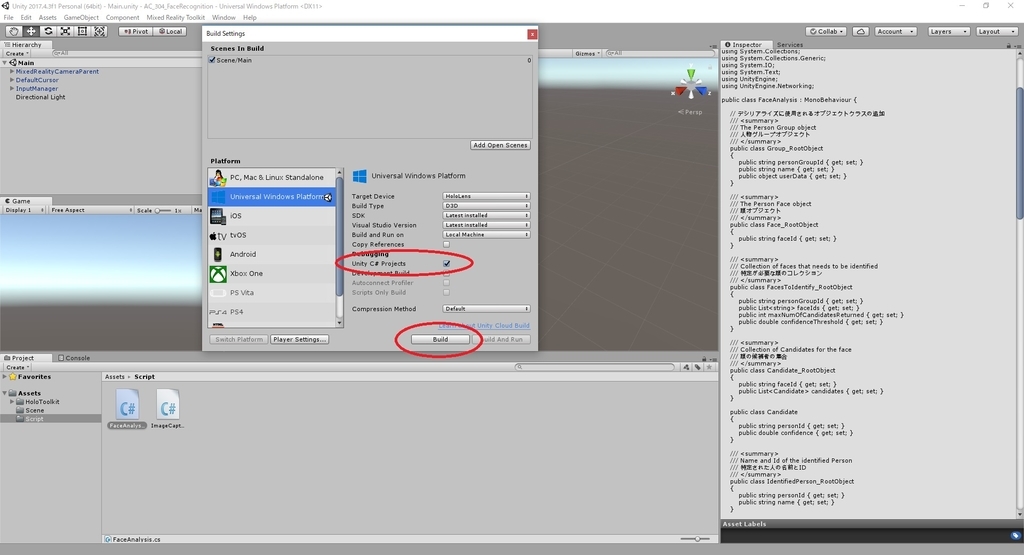
Task: Toggle Local handle rotation button
Action: pyautogui.click(x=170, y=31)
